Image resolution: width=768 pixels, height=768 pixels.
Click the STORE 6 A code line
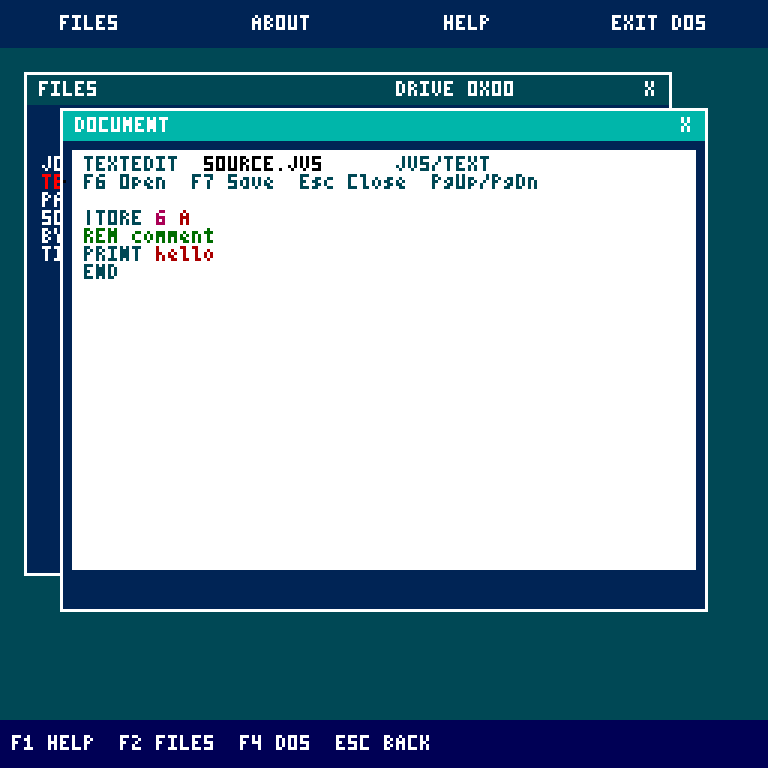tap(136, 218)
